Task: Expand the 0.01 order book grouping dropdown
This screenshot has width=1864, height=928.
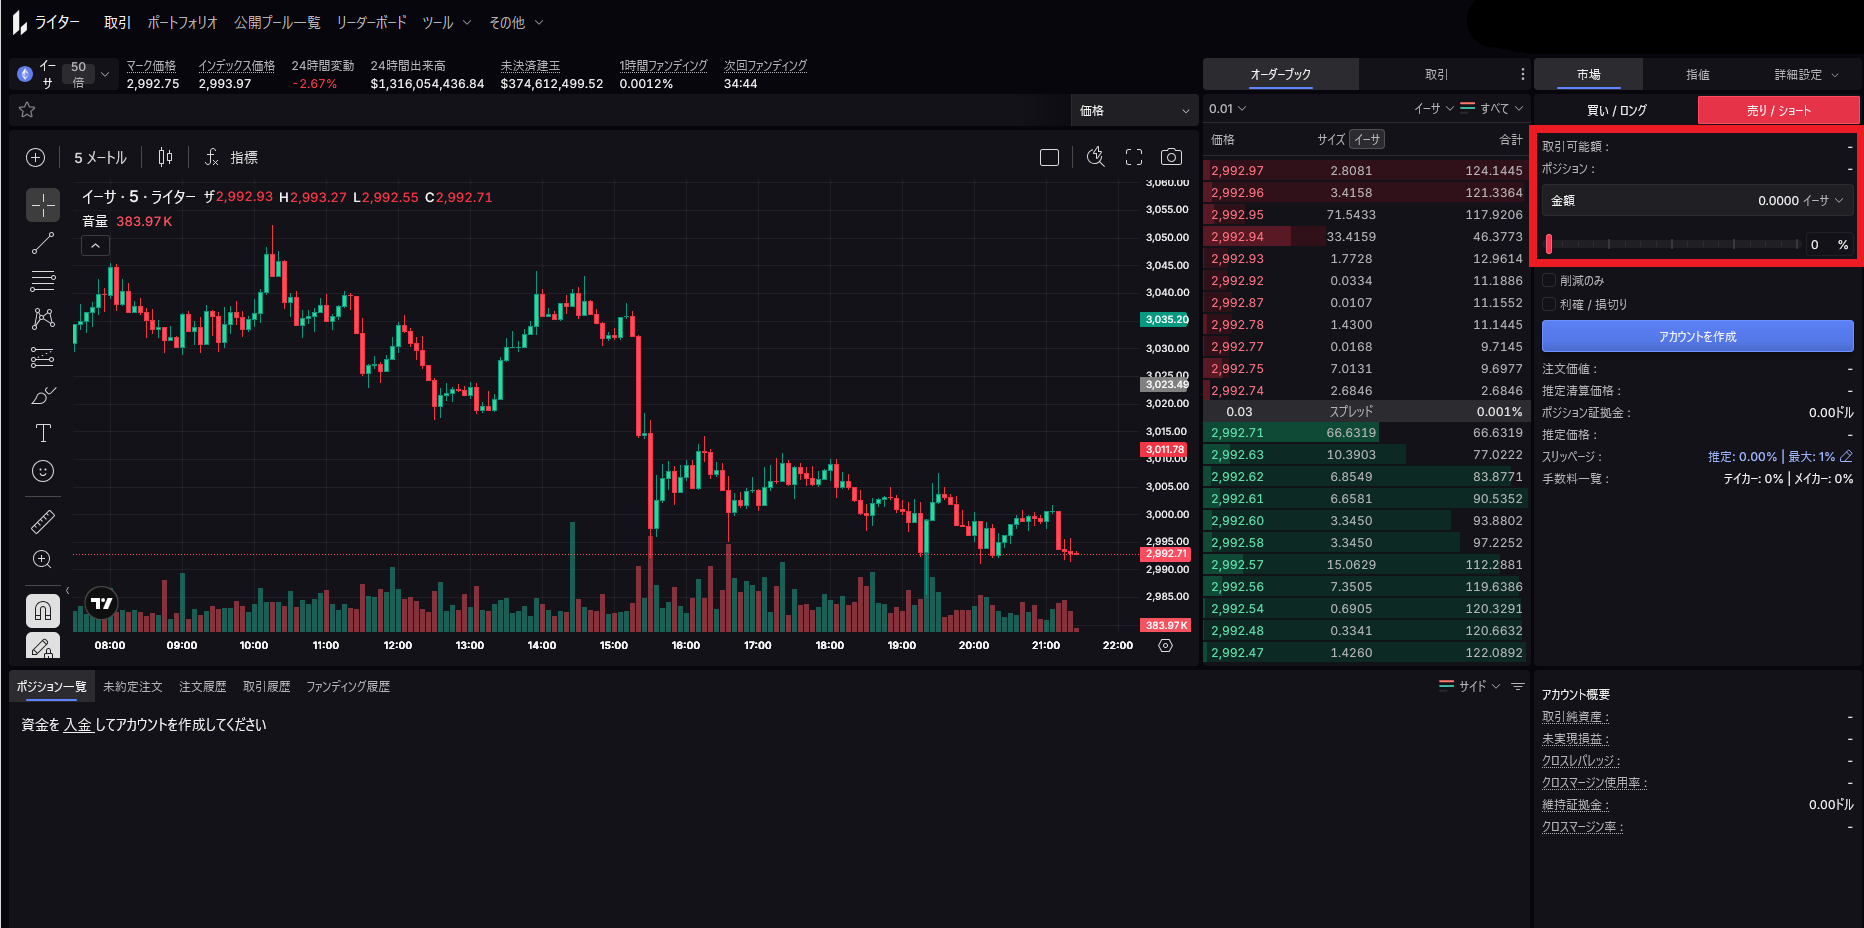Action: point(1227,109)
